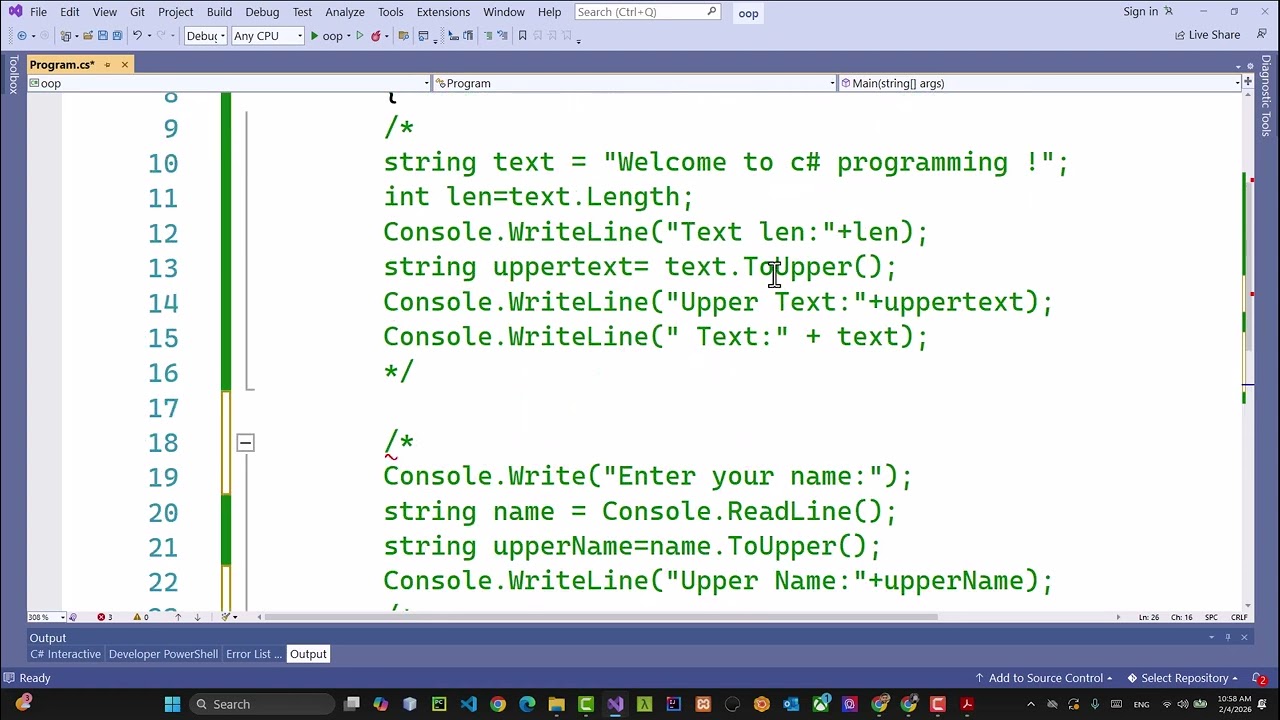This screenshot has height=720, width=1280.
Task: Switch to the Error List tab
Action: [253, 654]
